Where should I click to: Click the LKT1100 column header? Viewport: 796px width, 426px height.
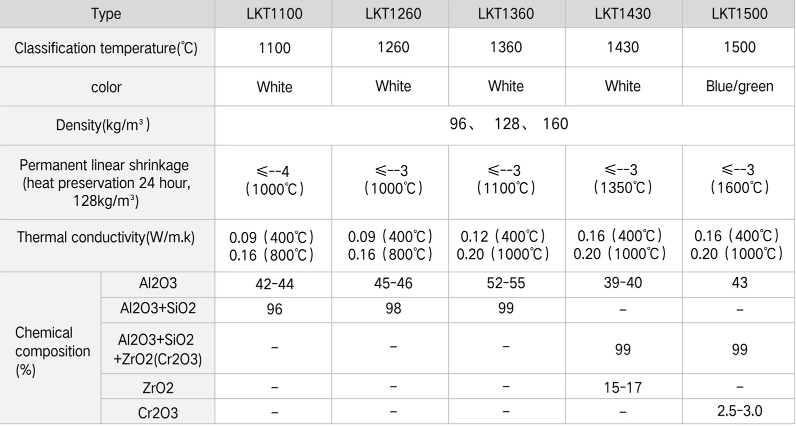tap(273, 14)
